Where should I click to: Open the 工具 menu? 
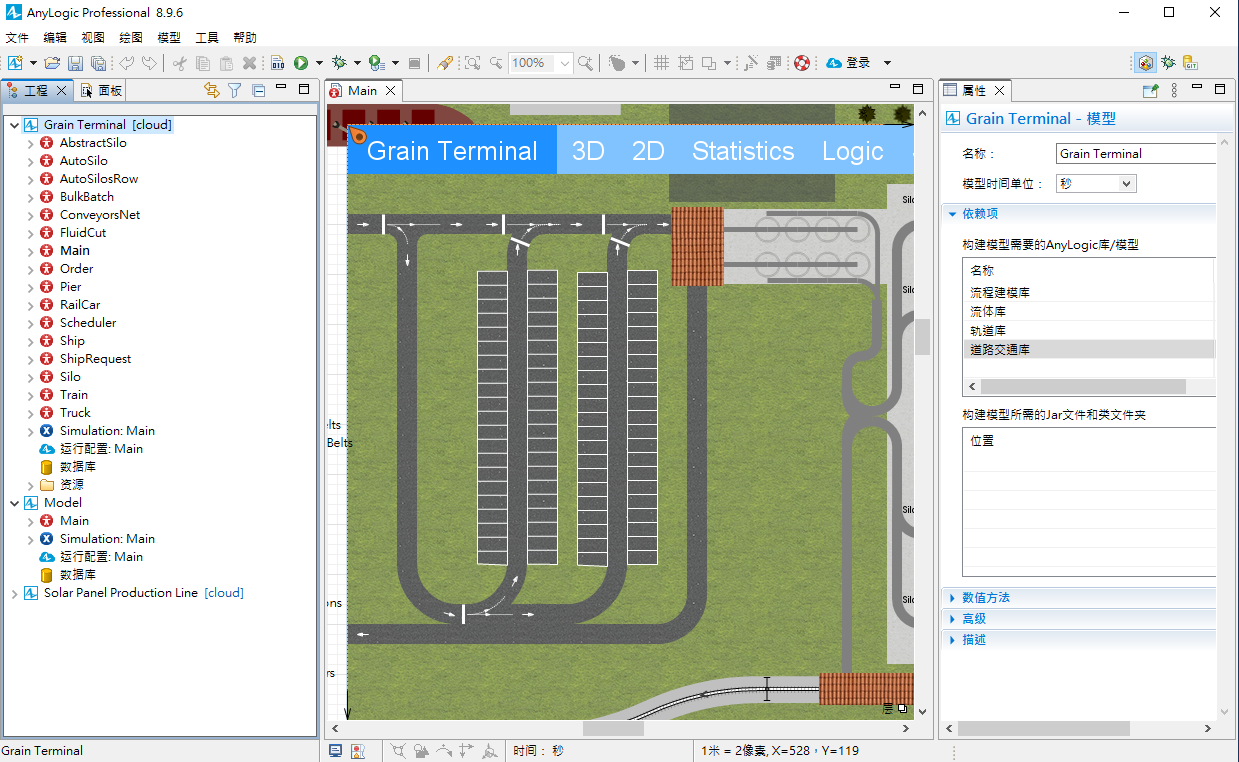point(207,38)
